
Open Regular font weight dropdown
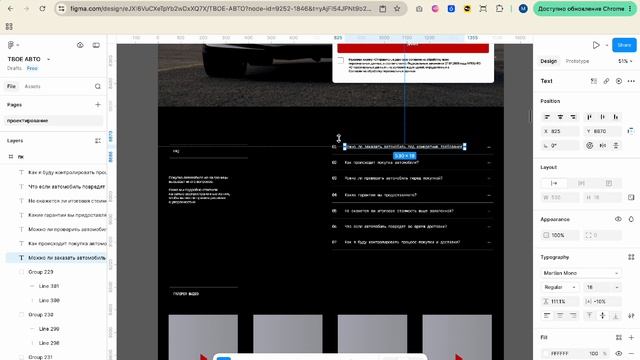(x=560, y=287)
